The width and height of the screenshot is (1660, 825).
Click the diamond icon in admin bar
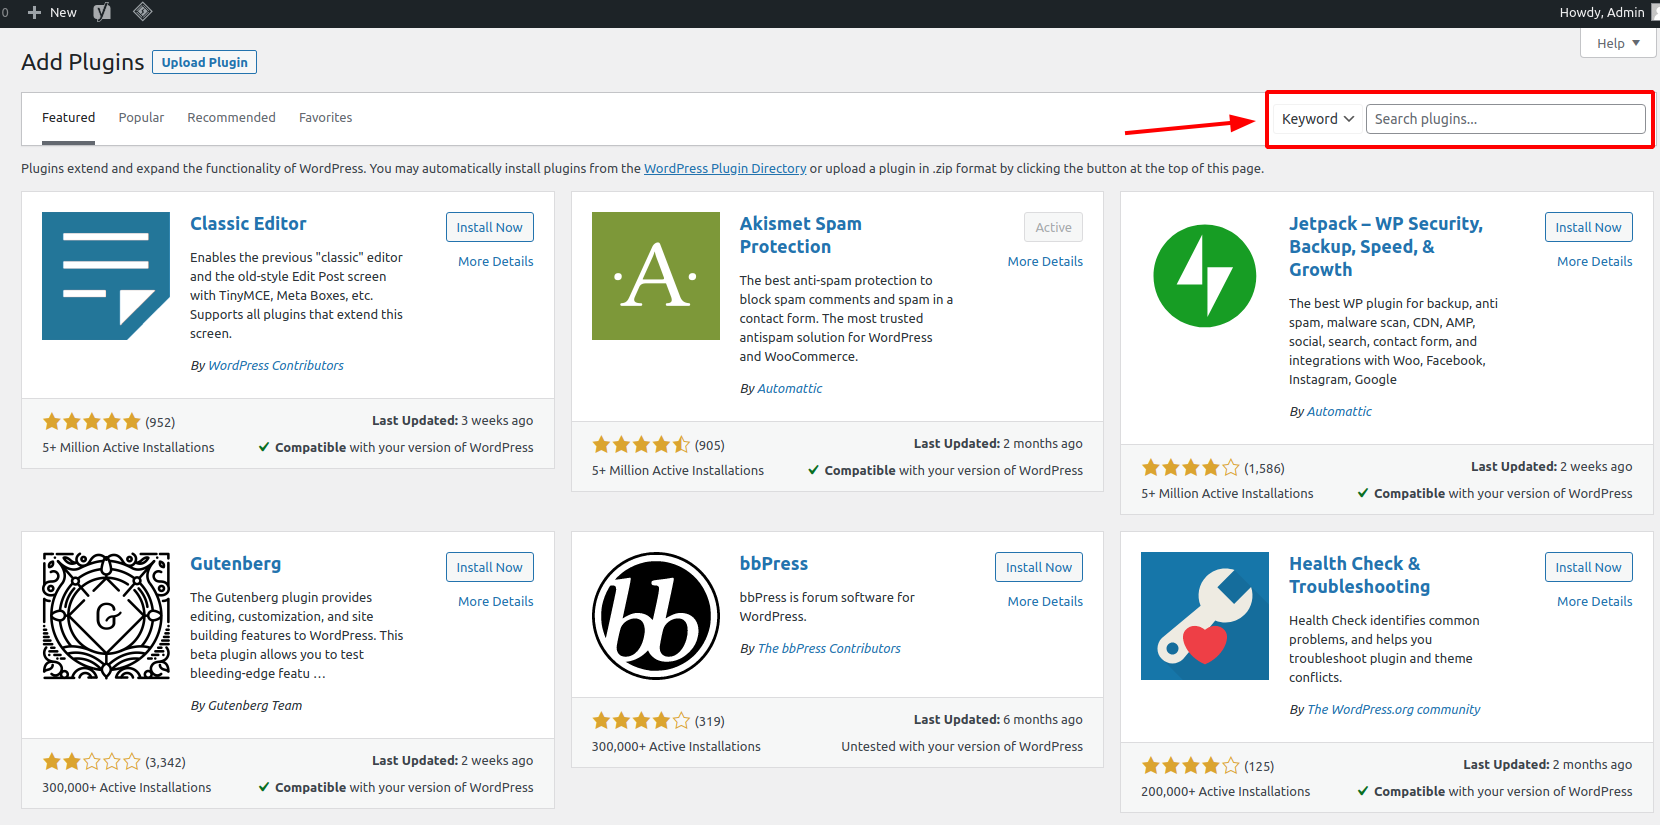click(x=143, y=12)
